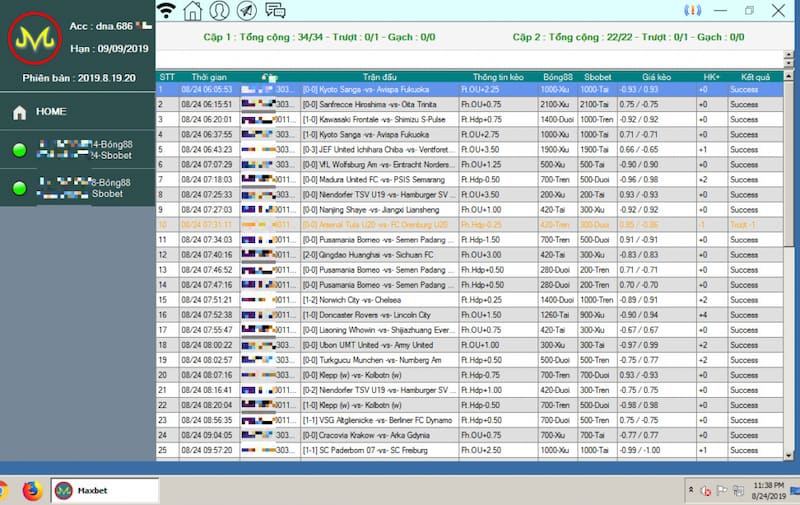Click the Wi-Fi connection status icon
800x505 pixels.
point(167,11)
